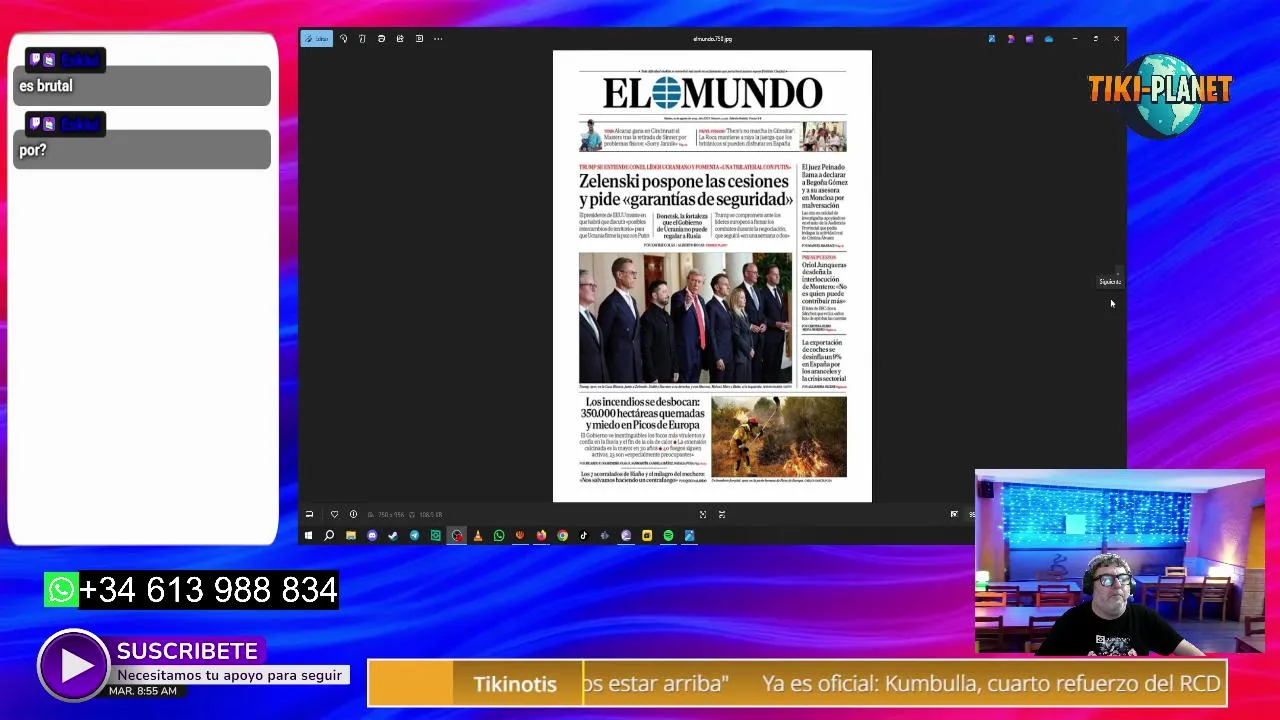Toggle the filmstrip icon at bottom left
Viewport: 1280px width, 720px height.
coord(309,514)
